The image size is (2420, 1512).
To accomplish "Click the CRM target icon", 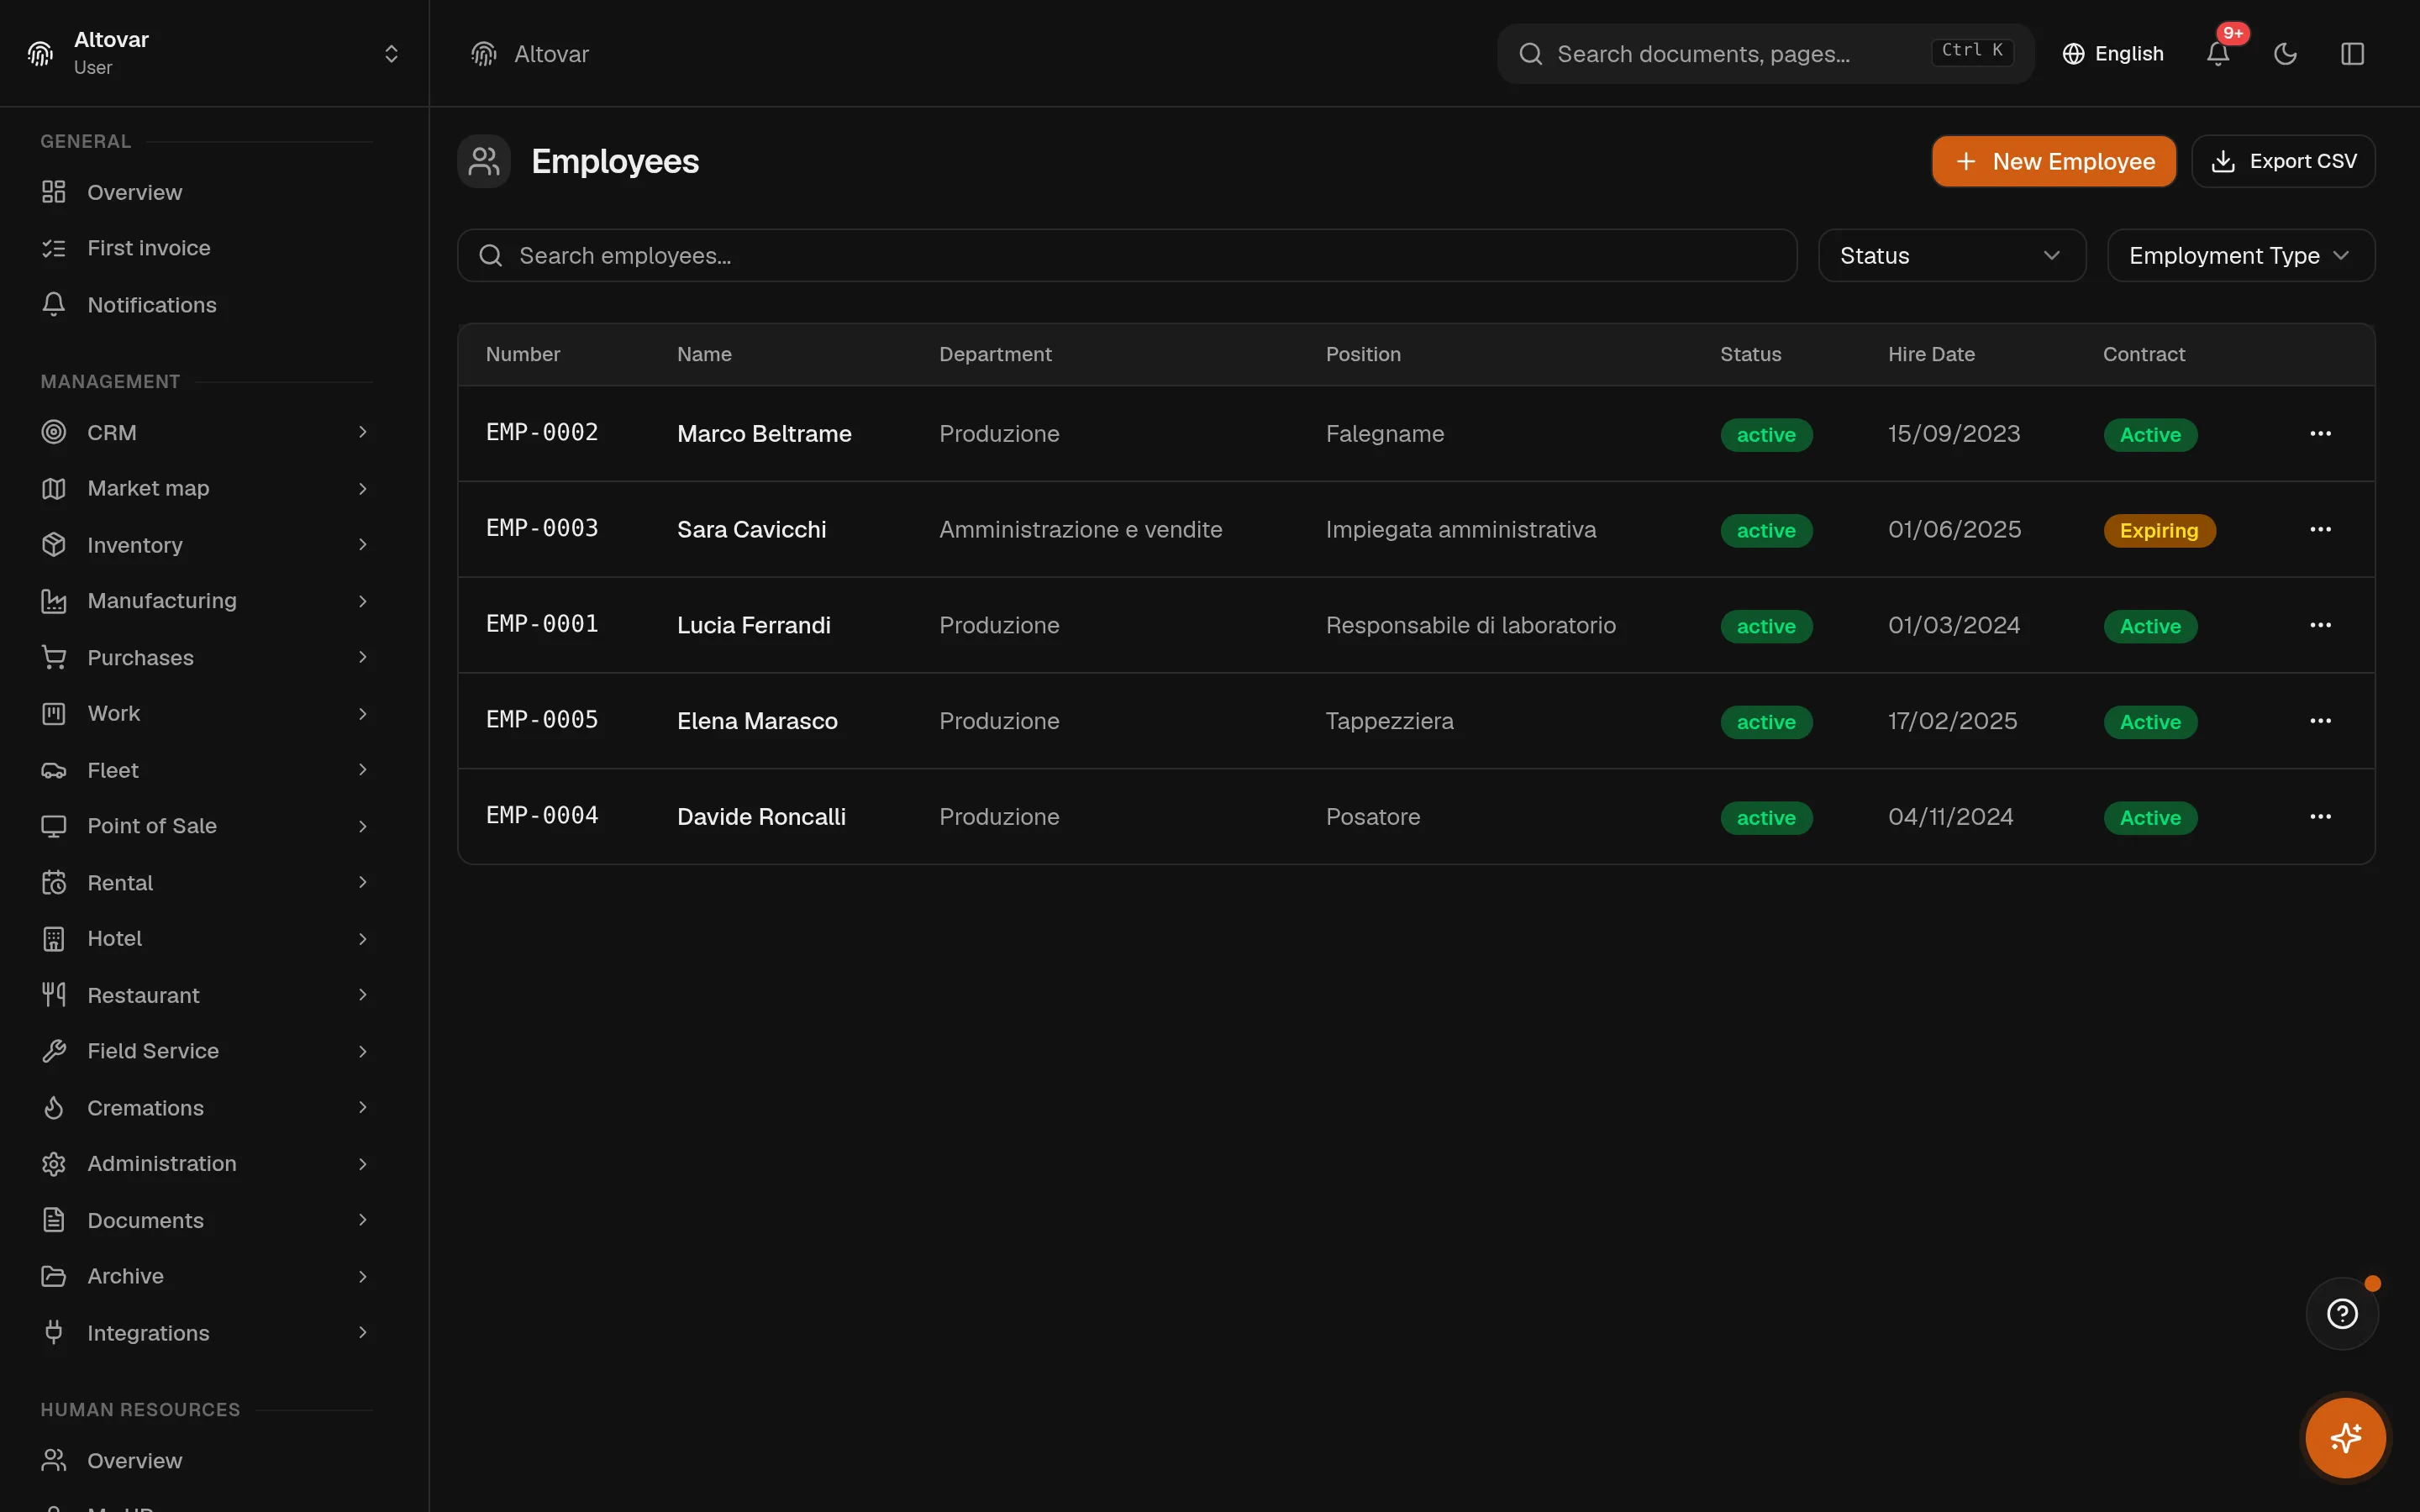I will click(x=54, y=432).
